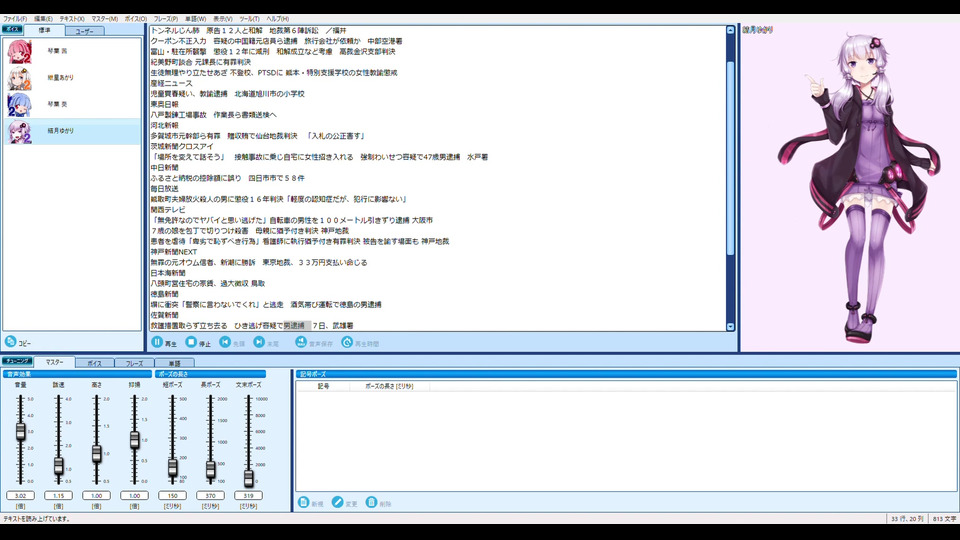
Task: Click the 長ポーズ slider handle
Action: click(210, 470)
